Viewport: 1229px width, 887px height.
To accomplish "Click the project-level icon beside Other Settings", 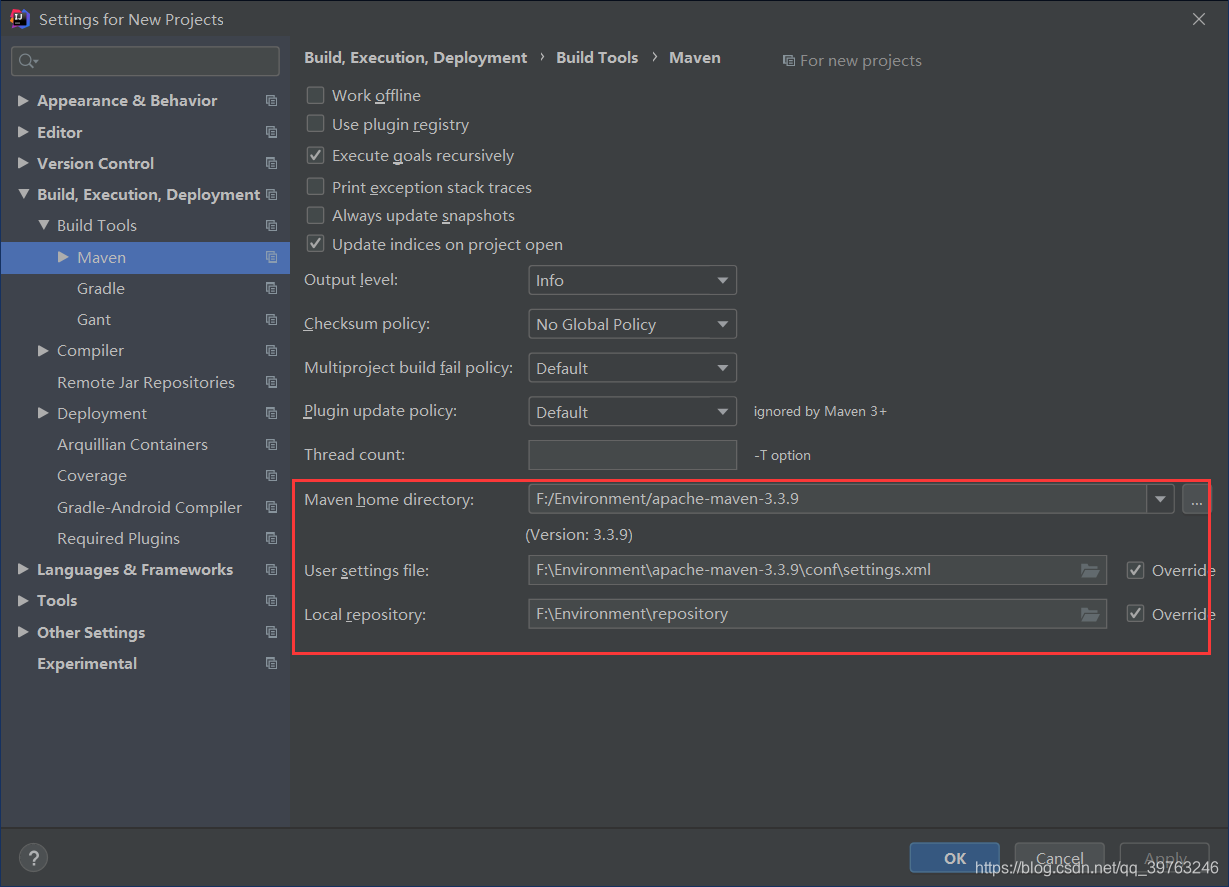I will coord(271,632).
